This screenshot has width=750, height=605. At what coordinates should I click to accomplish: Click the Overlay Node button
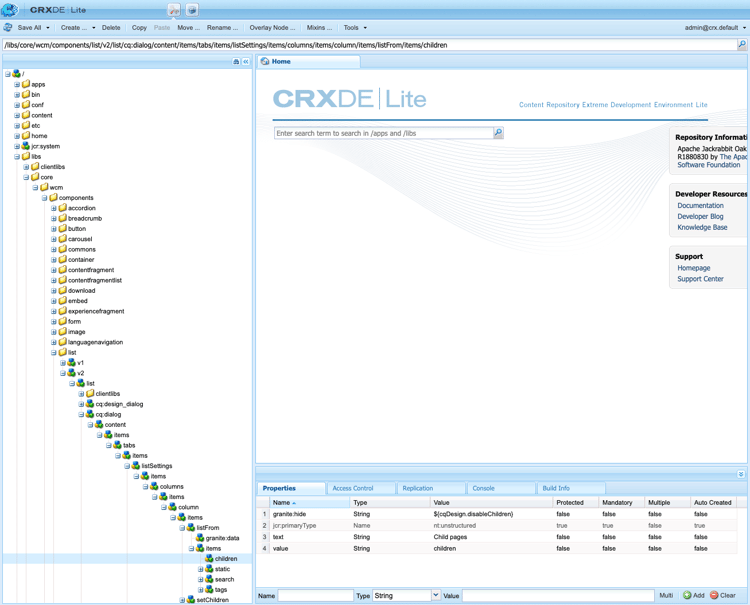click(x=272, y=28)
